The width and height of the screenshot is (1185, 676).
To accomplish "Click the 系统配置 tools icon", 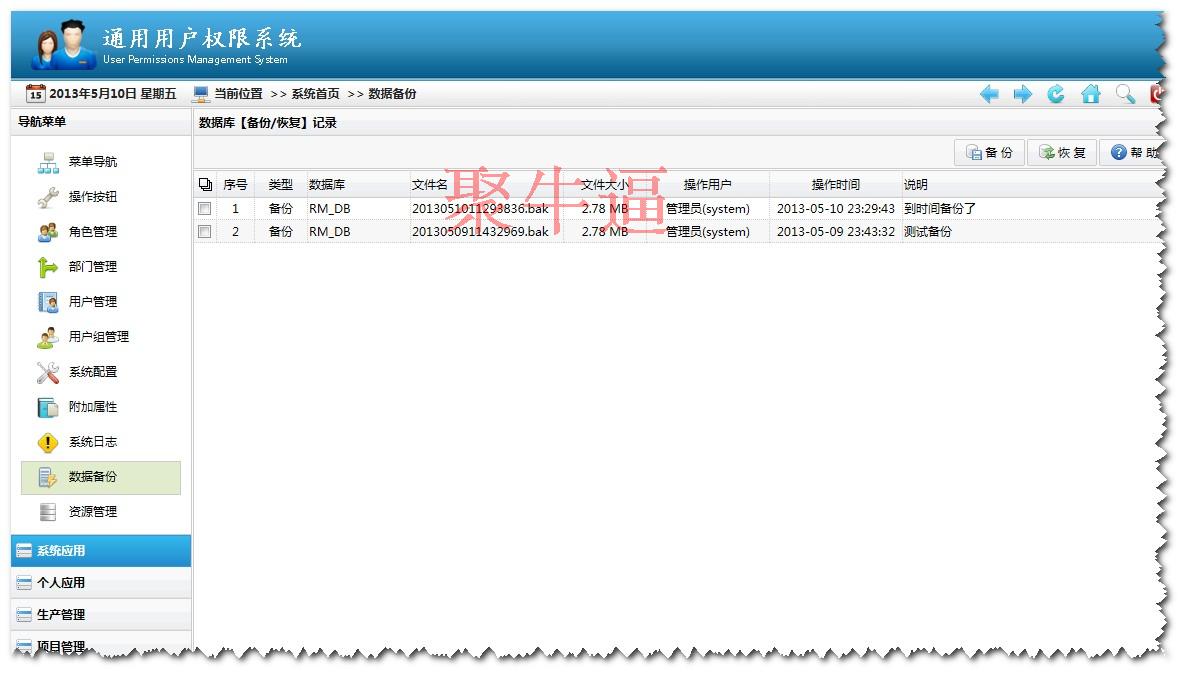I will click(48, 372).
